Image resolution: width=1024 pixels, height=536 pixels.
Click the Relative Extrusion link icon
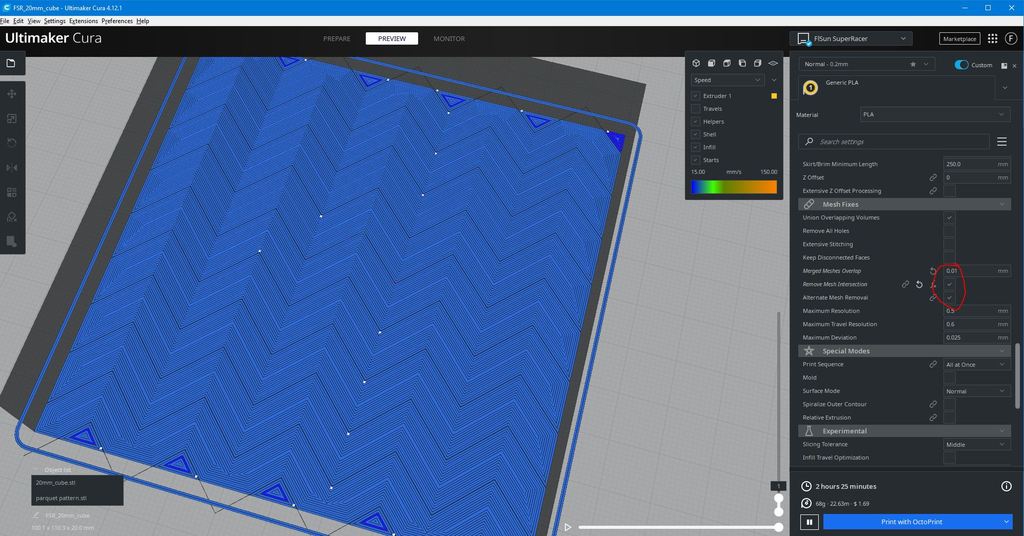coord(933,418)
